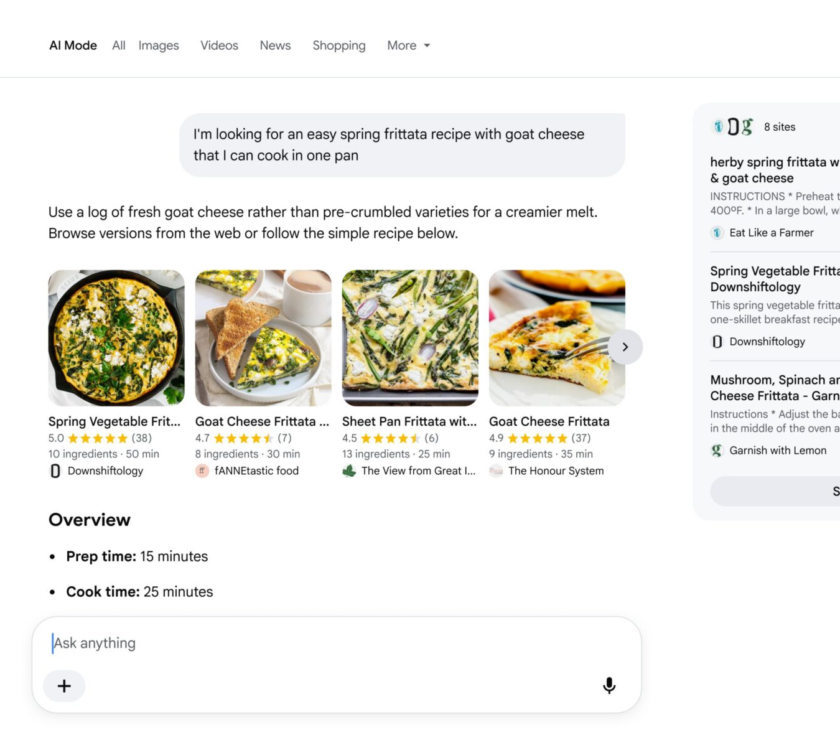840x740 pixels.
Task: Expand the More dropdown menu
Action: pyautogui.click(x=409, y=46)
